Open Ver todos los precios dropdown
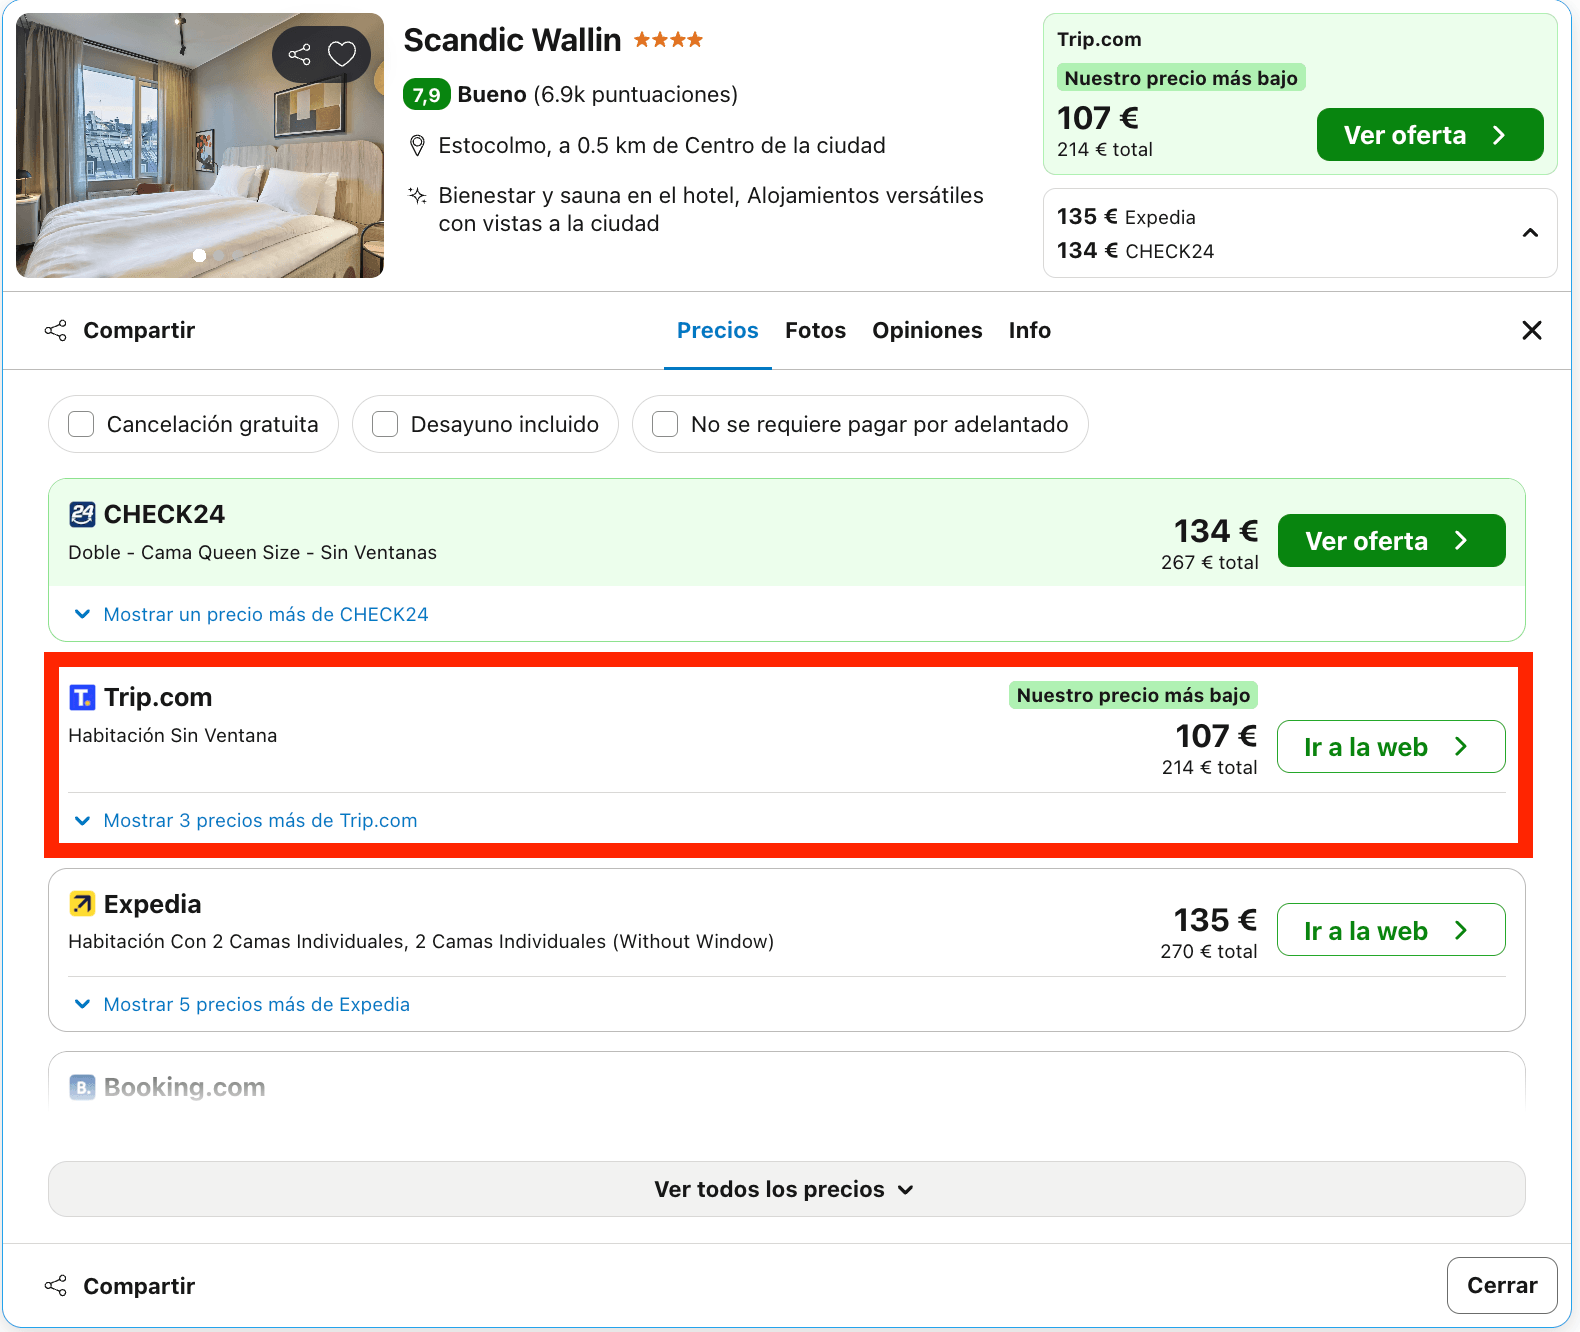 point(787,1189)
